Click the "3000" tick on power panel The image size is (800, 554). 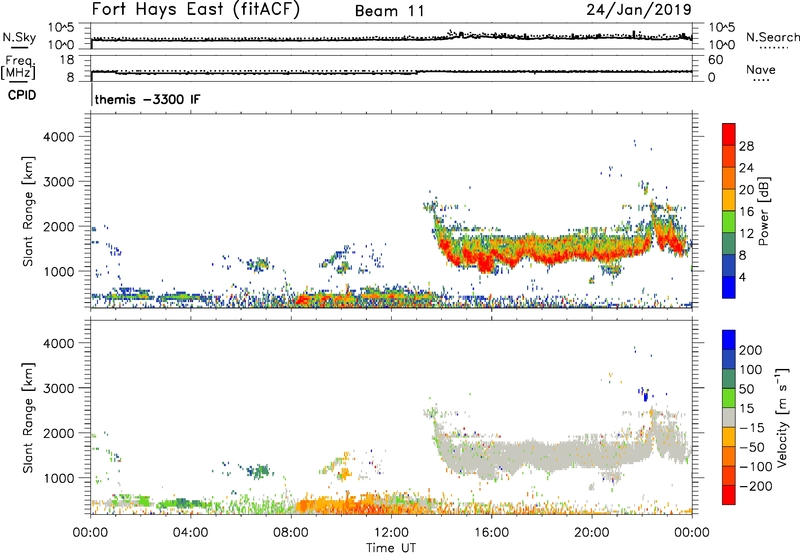[59, 182]
